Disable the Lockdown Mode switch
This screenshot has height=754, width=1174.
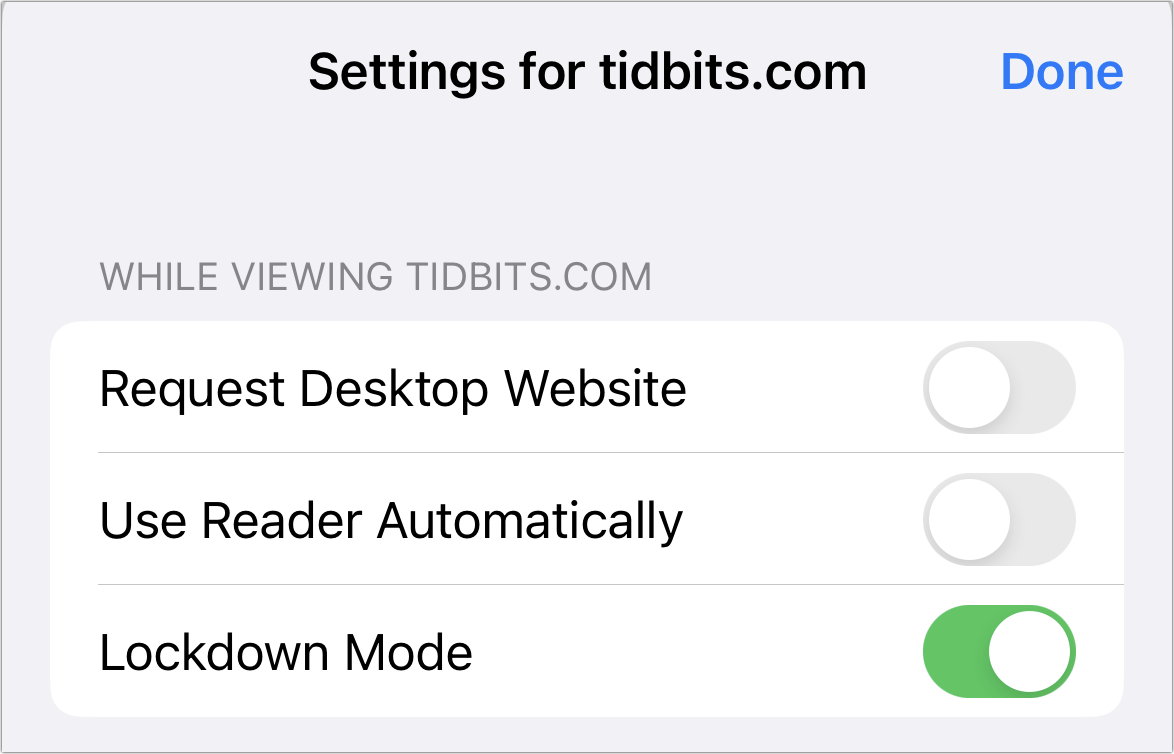click(1000, 651)
